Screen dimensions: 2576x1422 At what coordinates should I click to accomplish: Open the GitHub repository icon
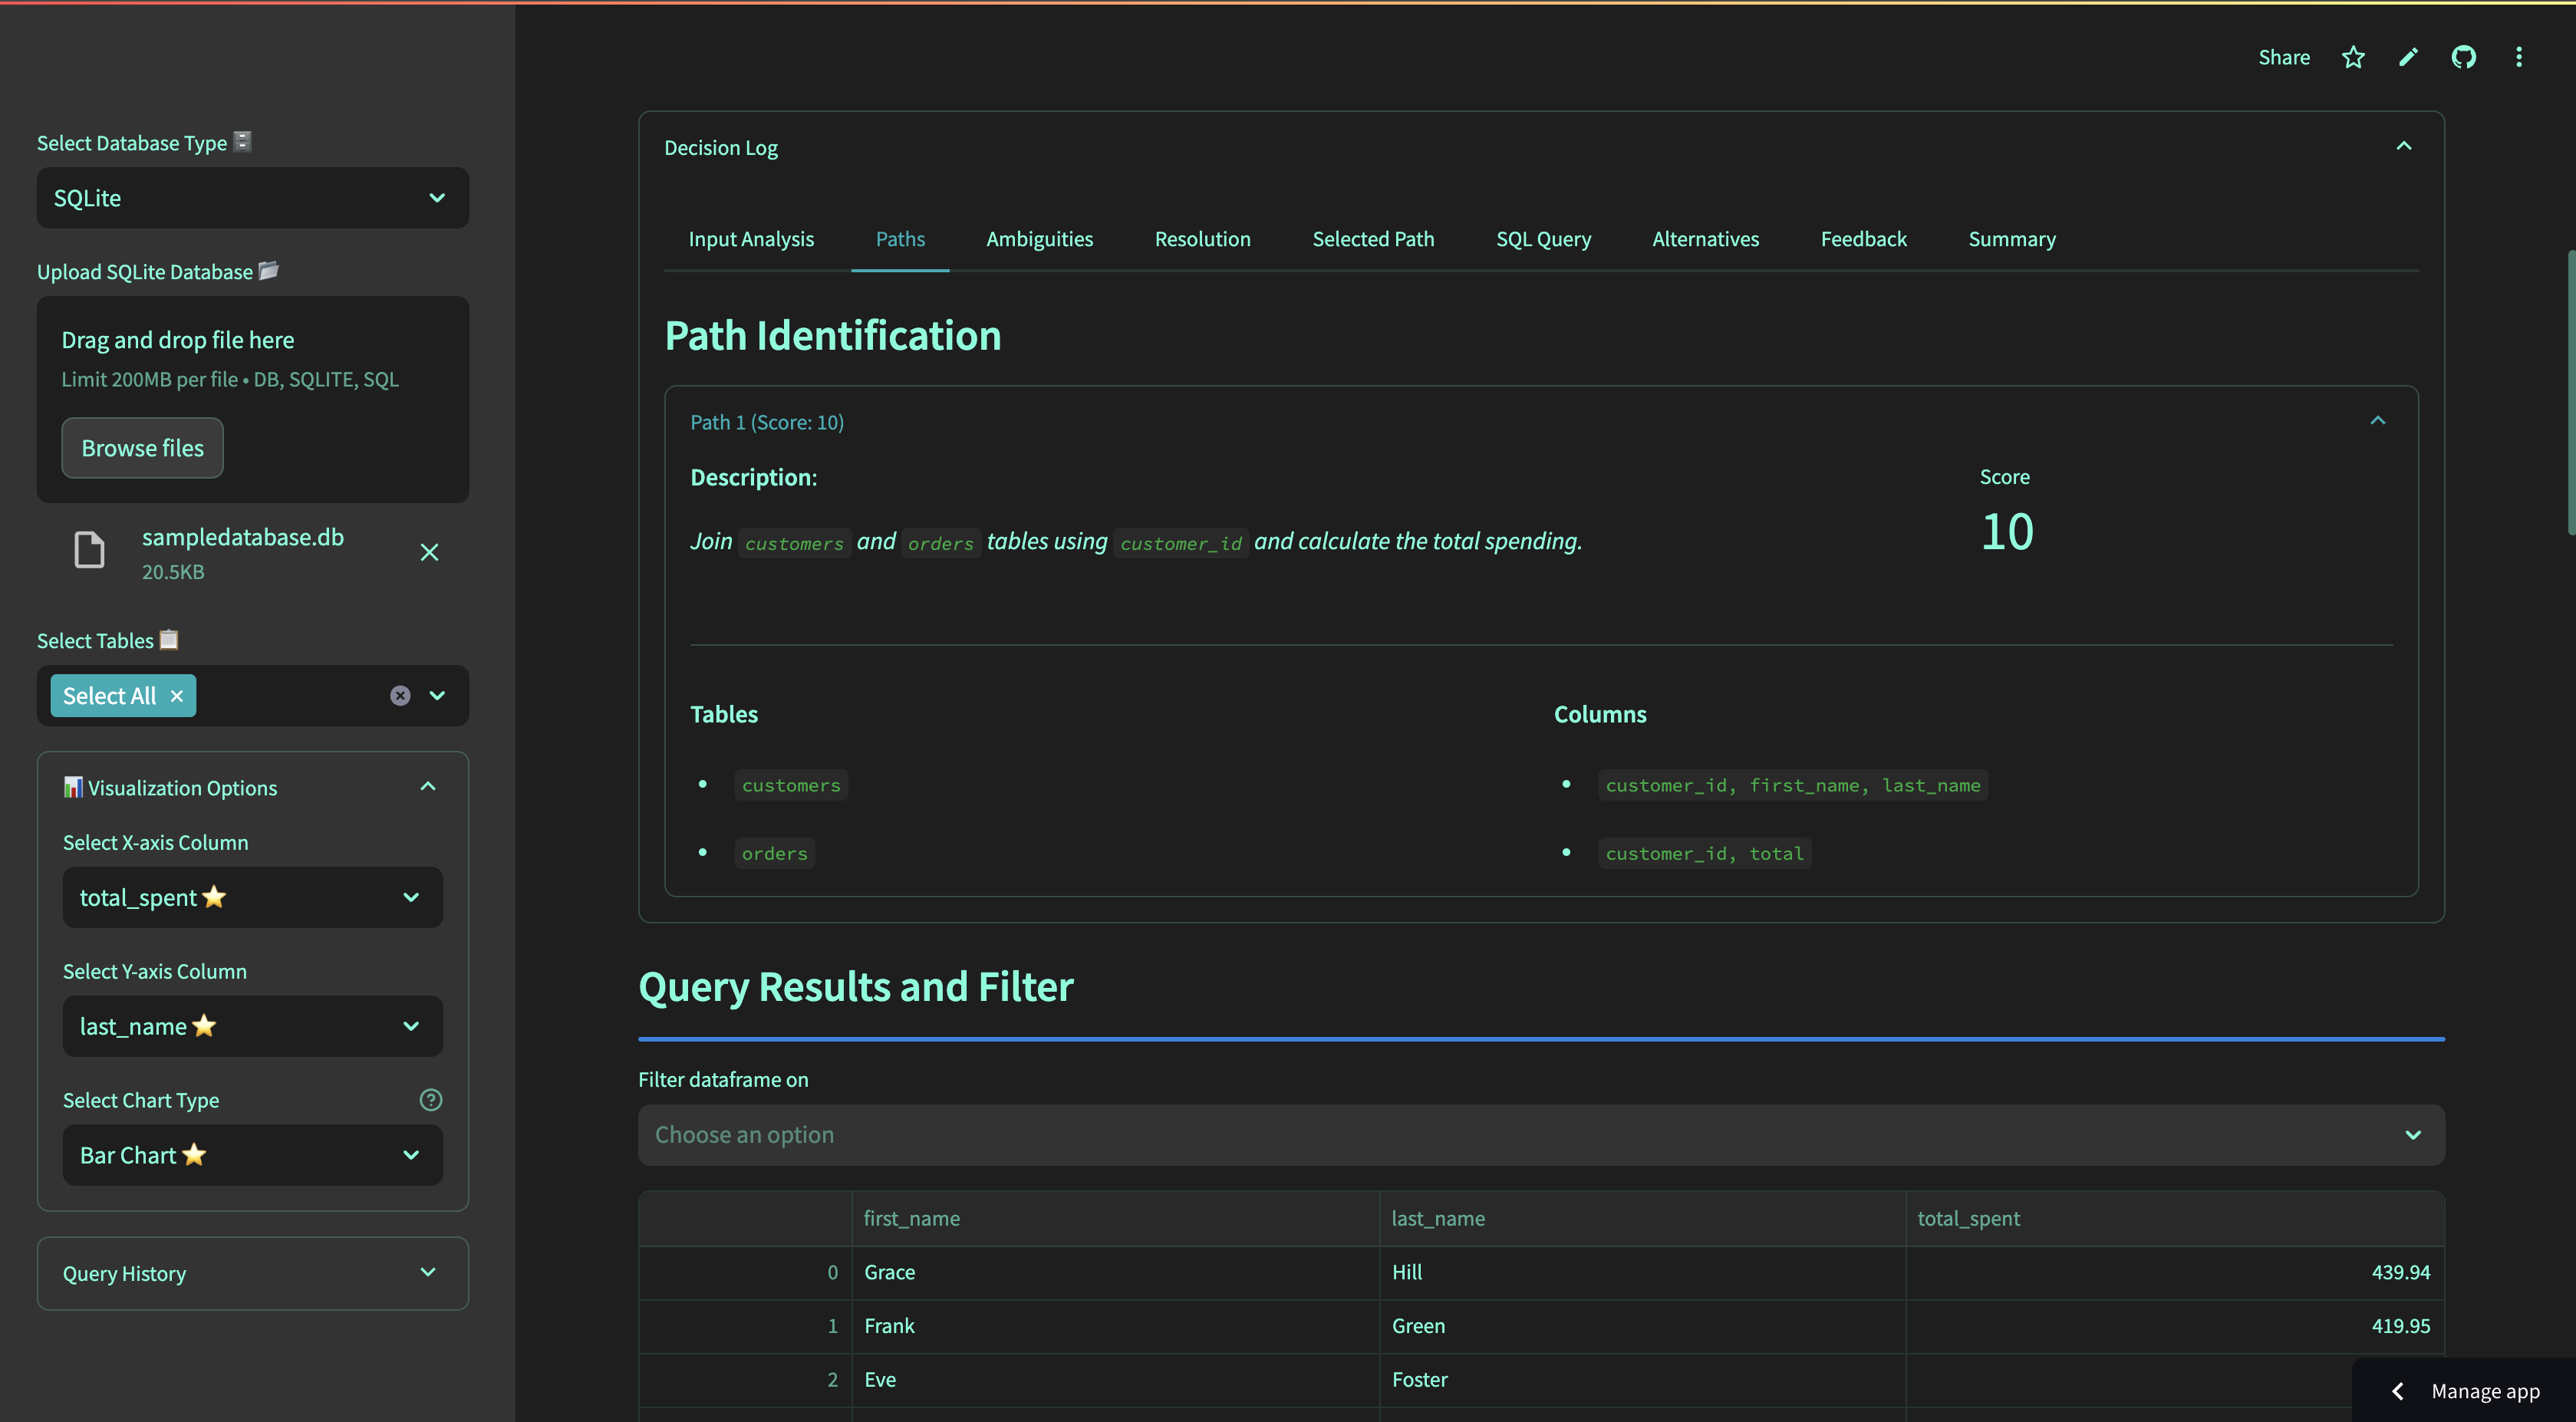[2463, 57]
